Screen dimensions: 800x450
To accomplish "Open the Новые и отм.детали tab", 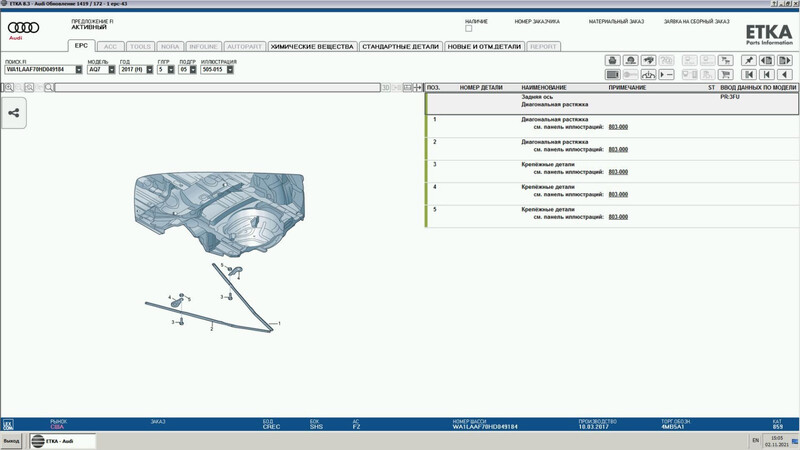I will coord(484,46).
